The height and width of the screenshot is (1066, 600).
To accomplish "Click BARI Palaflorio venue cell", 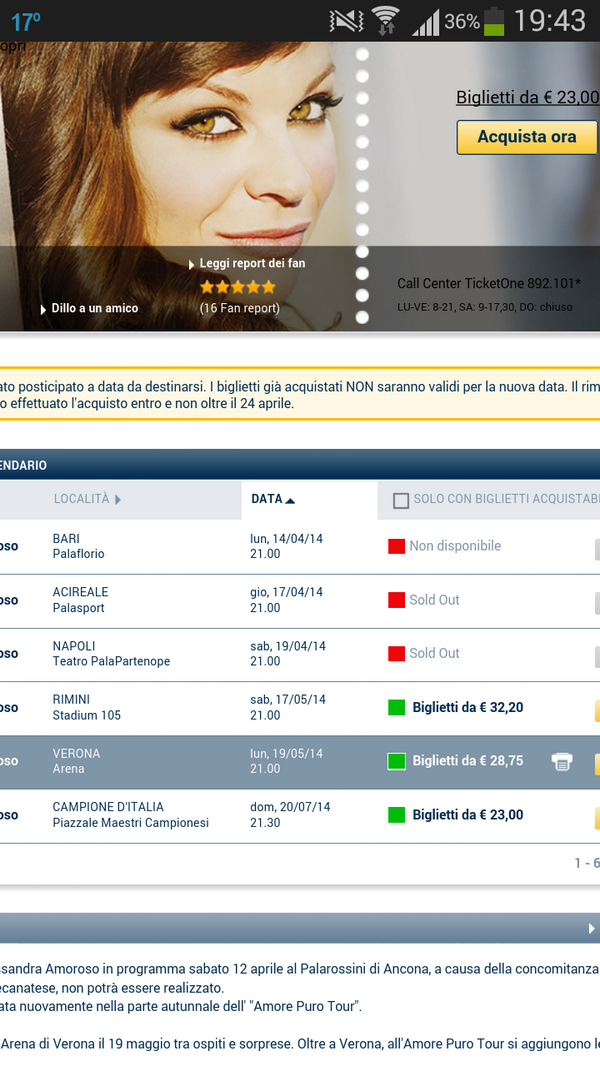I will pos(79,546).
